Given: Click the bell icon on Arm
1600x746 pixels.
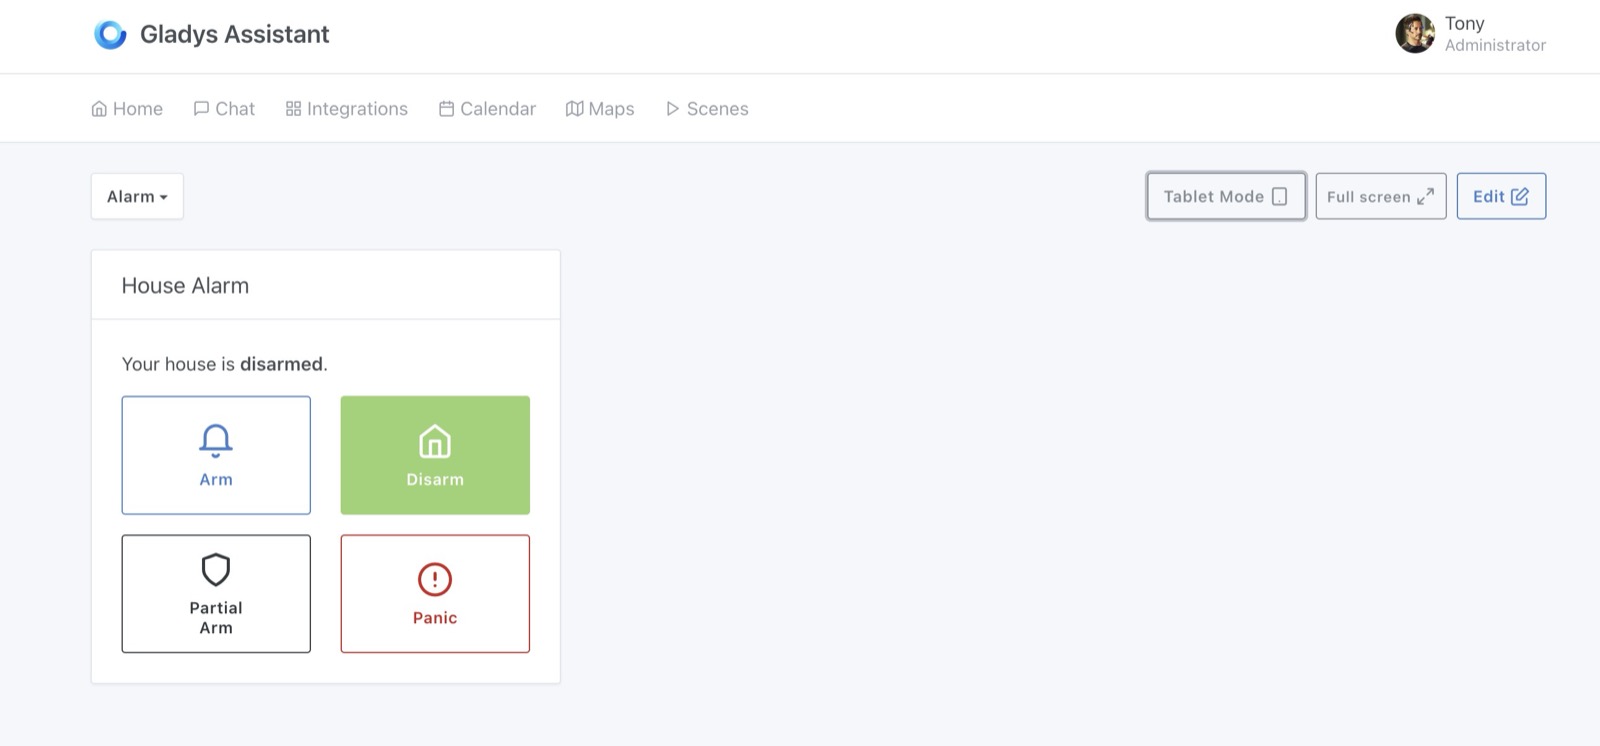Looking at the screenshot, I should [x=216, y=440].
